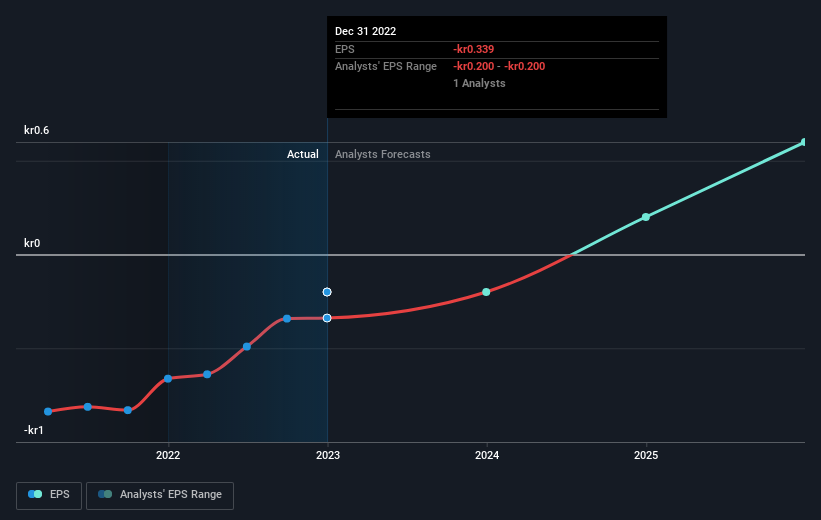The image size is (821, 520).
Task: Click the 2025 x-axis label
Action: click(x=646, y=455)
